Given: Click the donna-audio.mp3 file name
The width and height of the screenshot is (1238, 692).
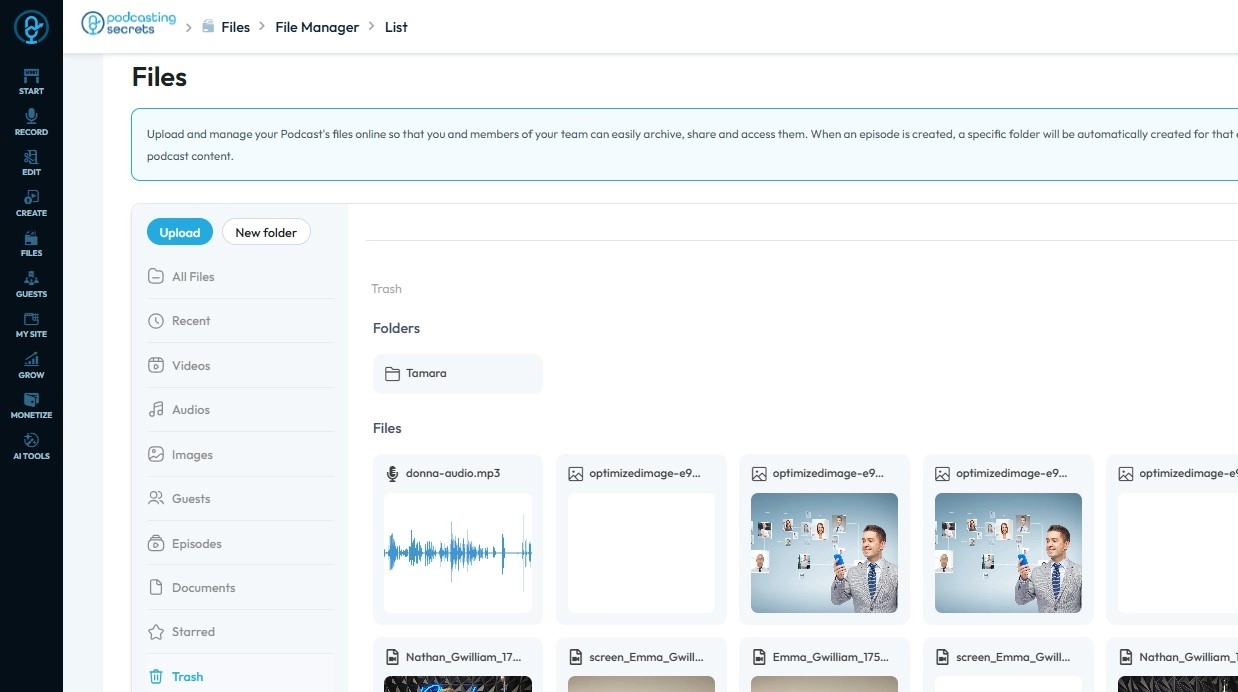Looking at the screenshot, I should tap(453, 473).
